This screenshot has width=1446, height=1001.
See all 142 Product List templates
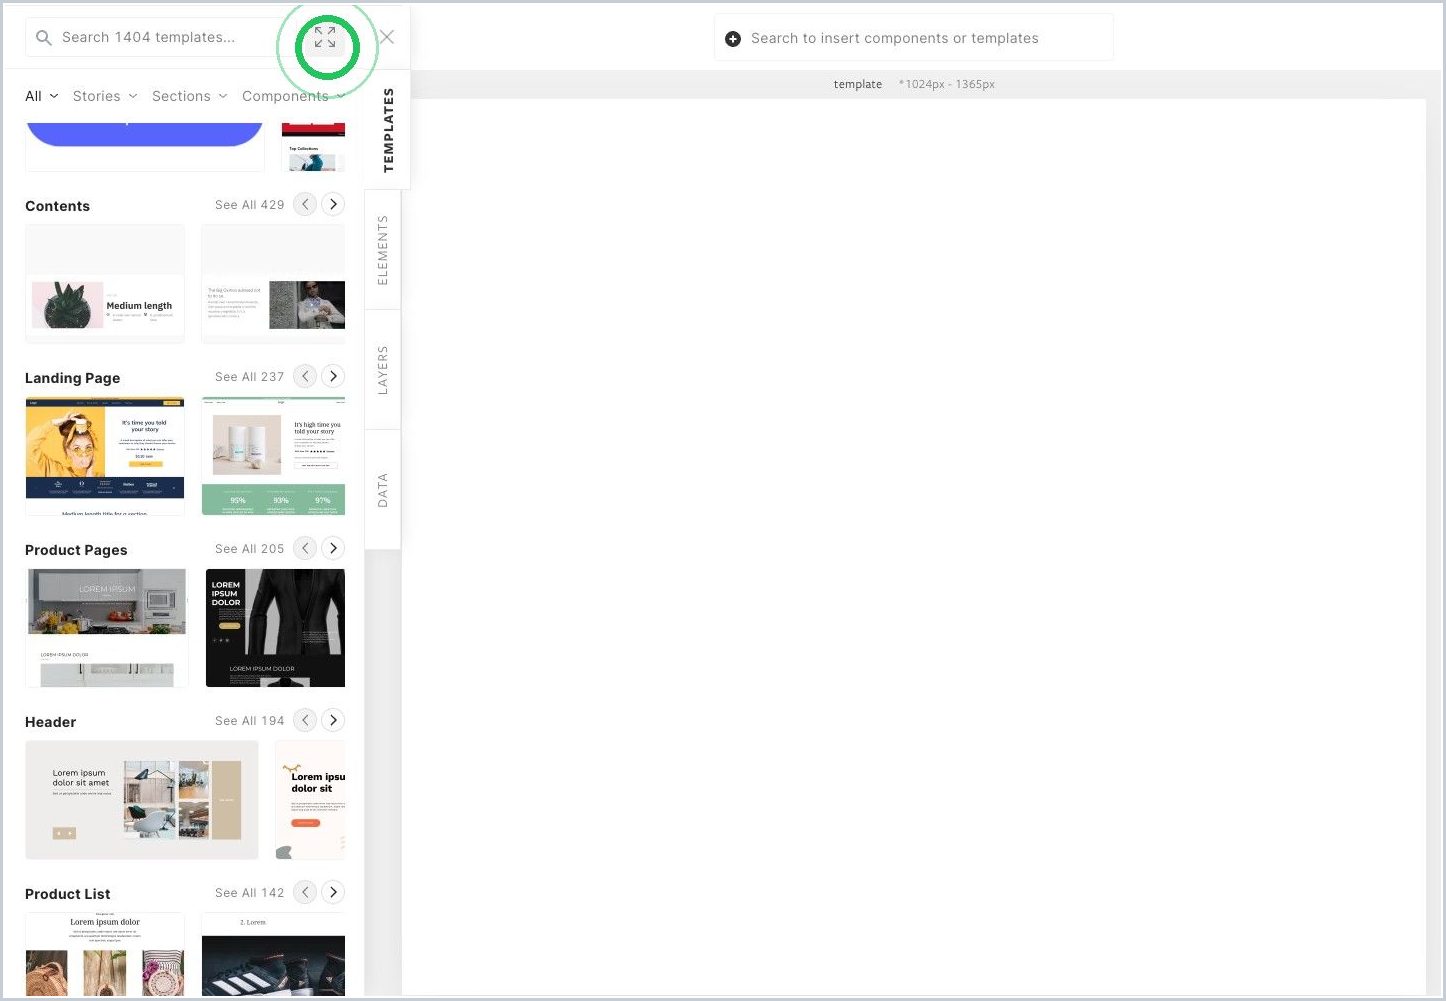[250, 893]
